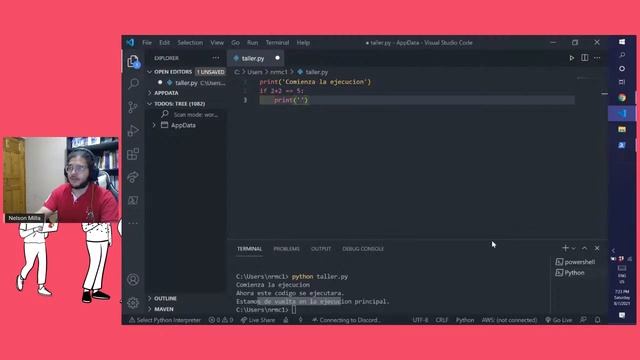Open the Live Share view icon
The image size is (640, 360).
[133, 177]
